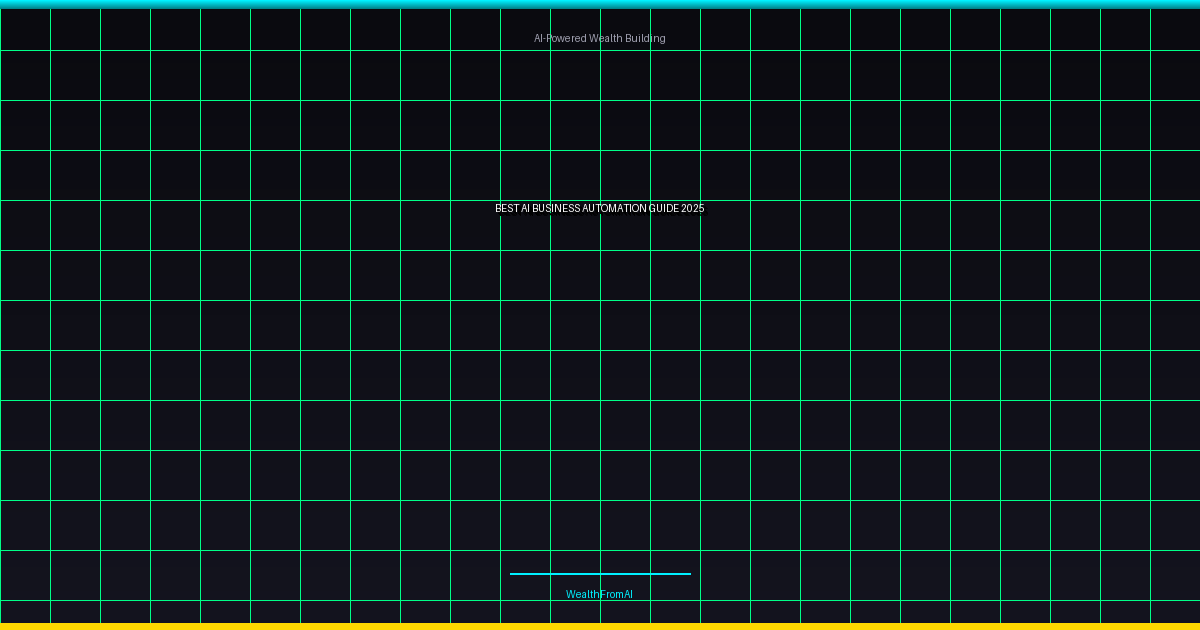Click "AI-Powered" in the top subtitle
Image resolution: width=1200 pixels, height=630 pixels.
559,38
